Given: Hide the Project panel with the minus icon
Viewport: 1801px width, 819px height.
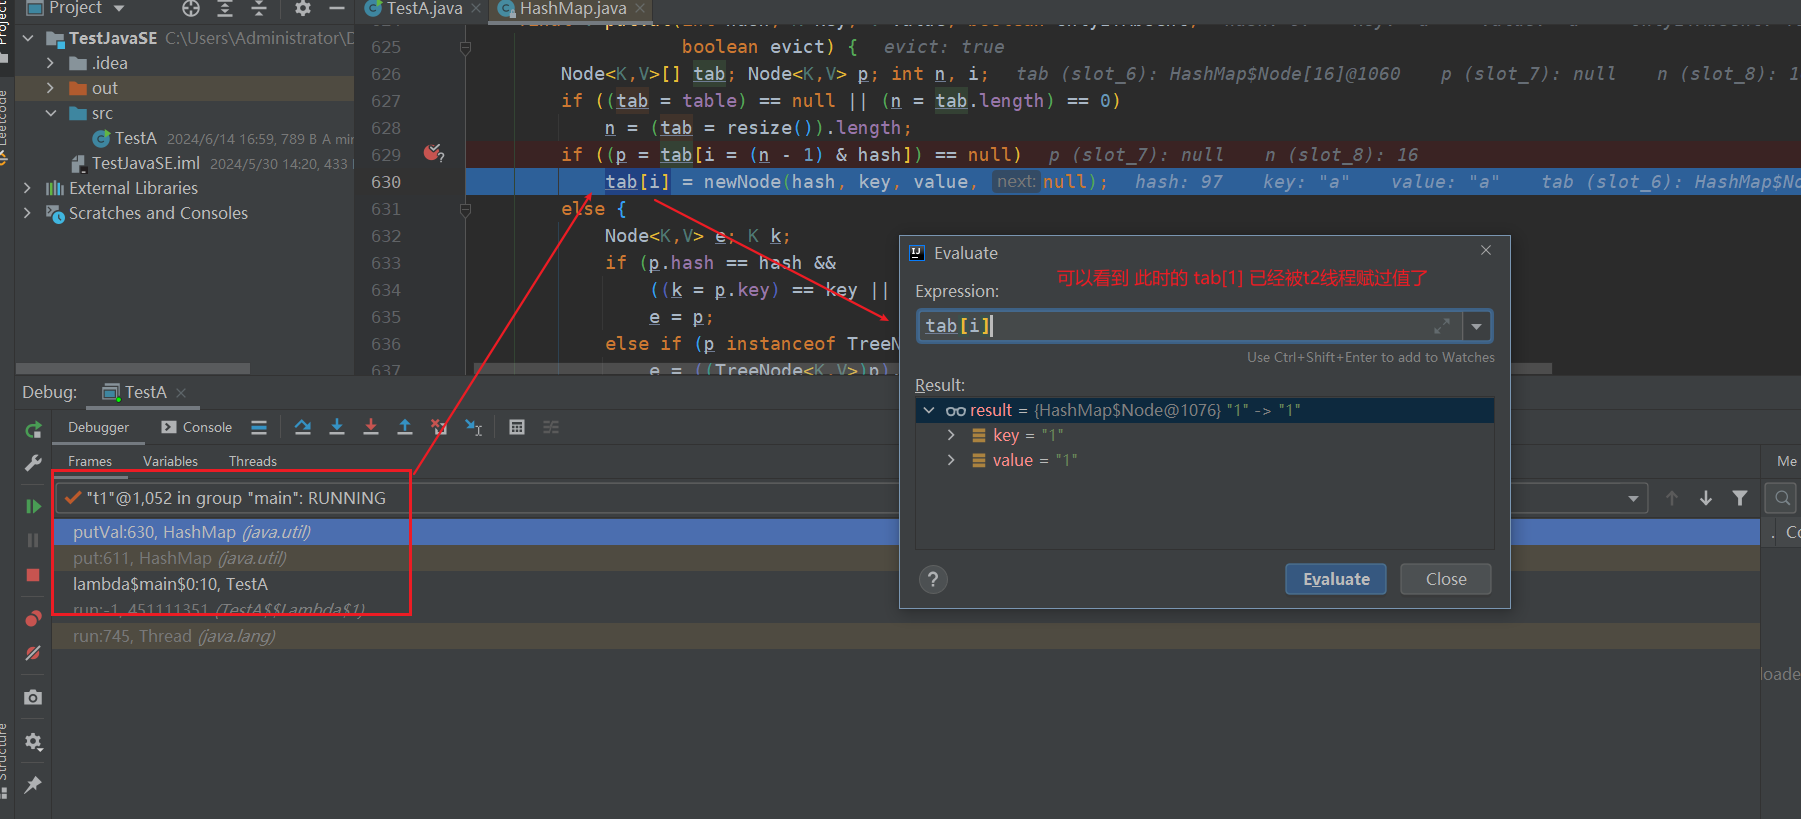Looking at the screenshot, I should pyautogui.click(x=337, y=8).
